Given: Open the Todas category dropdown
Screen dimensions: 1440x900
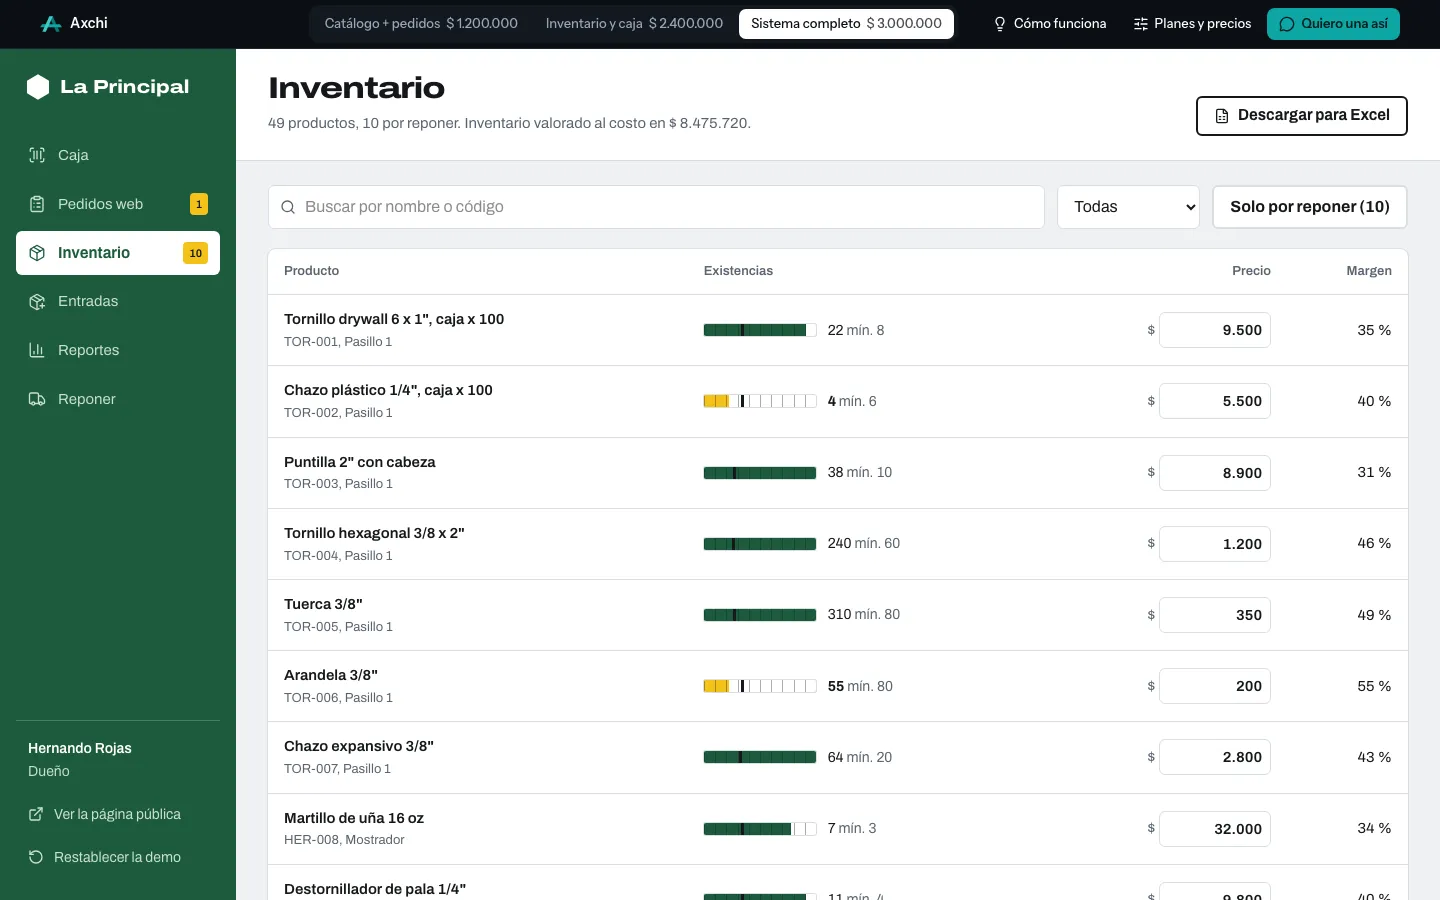Looking at the screenshot, I should click(x=1128, y=207).
